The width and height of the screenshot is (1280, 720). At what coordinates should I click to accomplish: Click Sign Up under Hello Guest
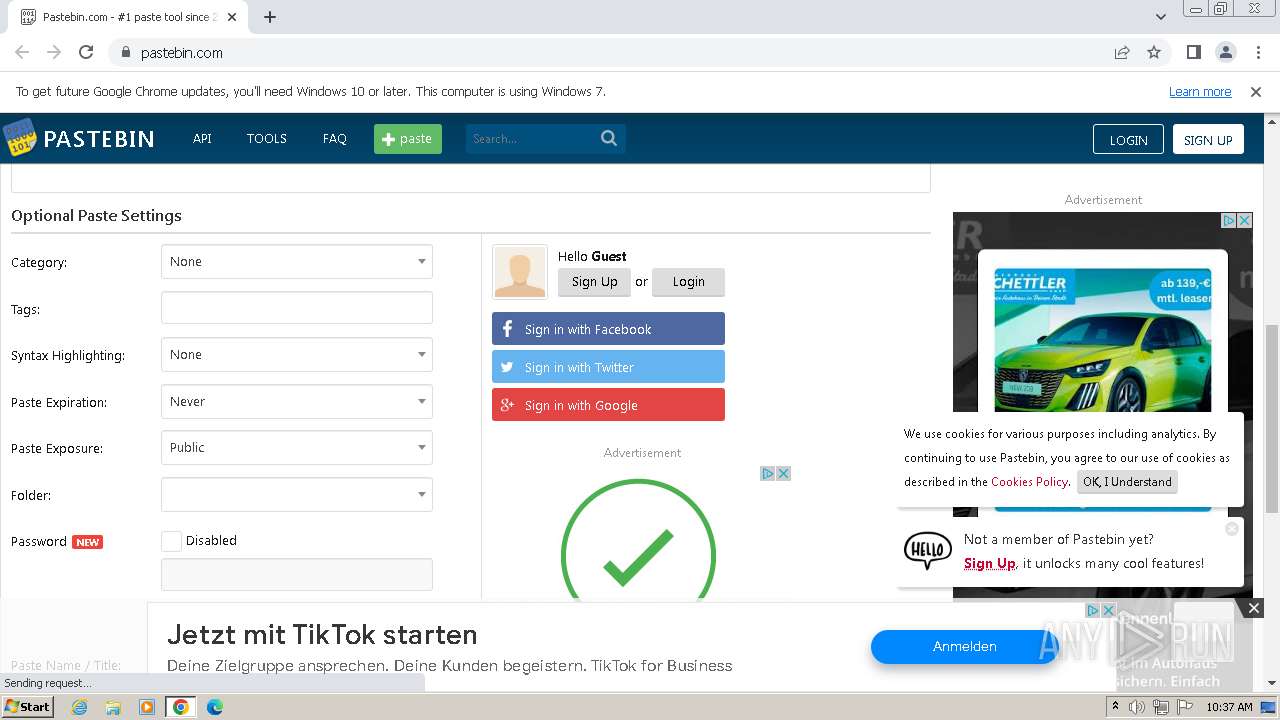coord(595,282)
